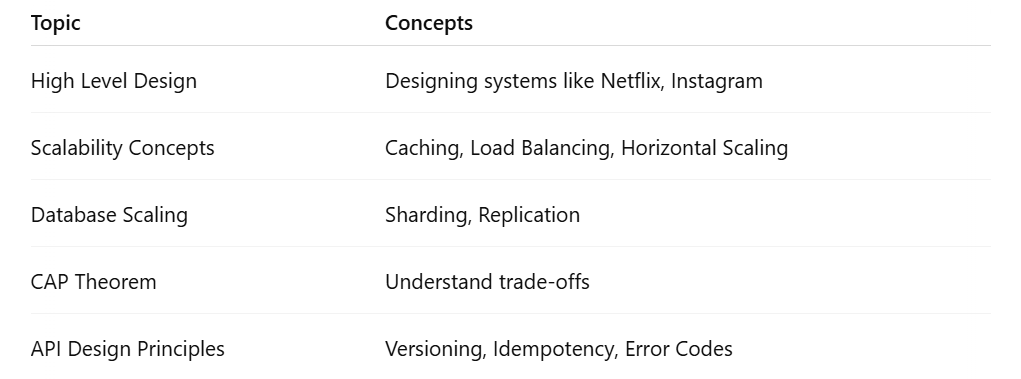Click the words Error Codes
The width and height of the screenshot is (1021, 379).
(678, 349)
